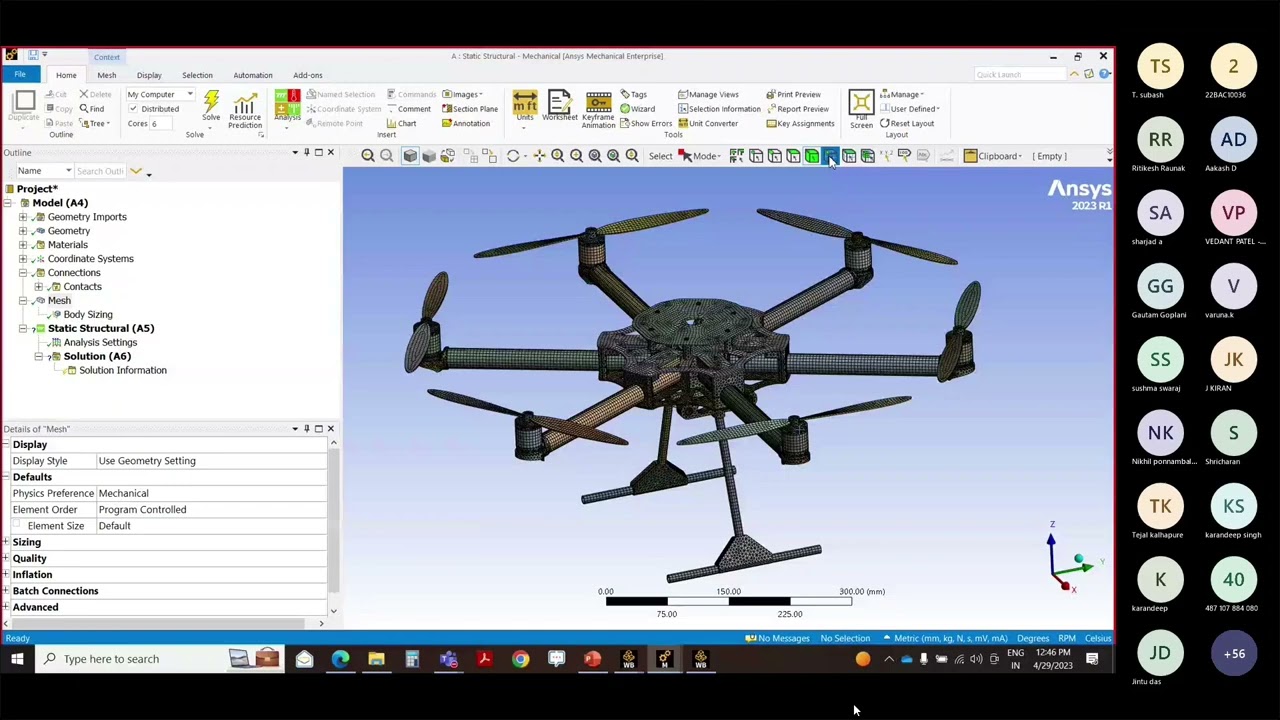
Task: Click the Metric units status bar entry
Action: pos(946,639)
